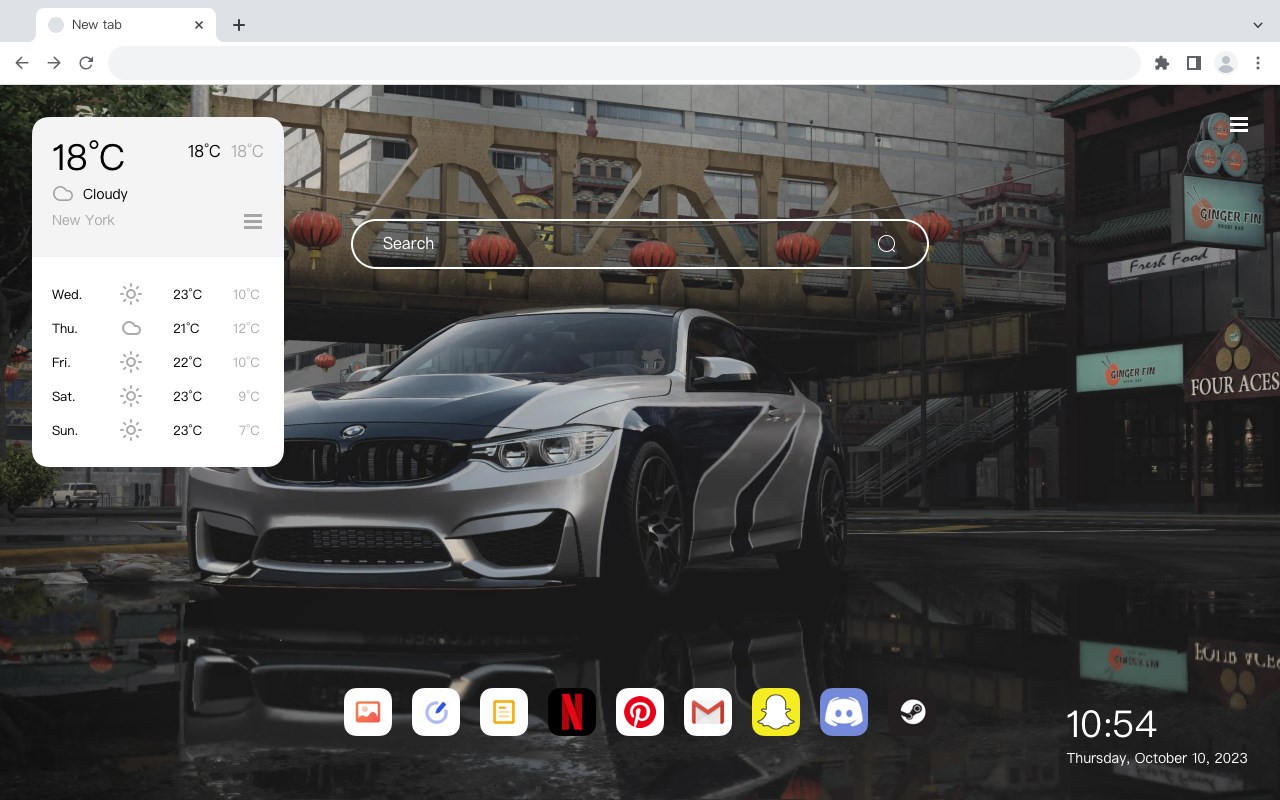This screenshot has height=800, width=1280.
Task: Click the Wed. sunny forecast icon
Action: [131, 294]
